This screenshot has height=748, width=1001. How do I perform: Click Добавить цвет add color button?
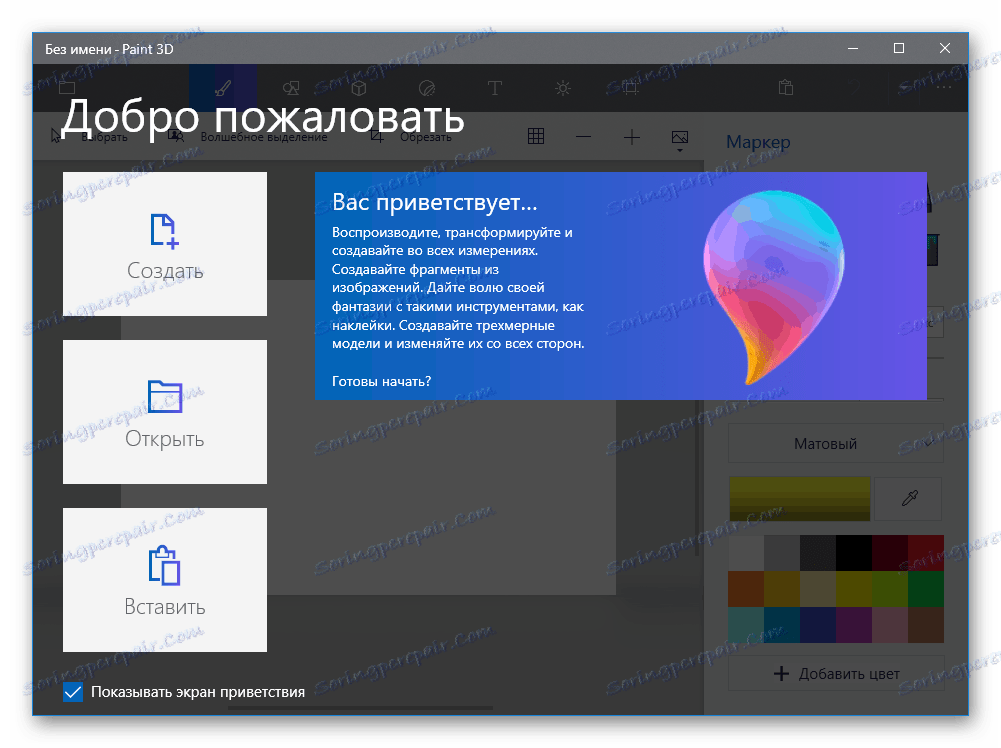[836, 673]
